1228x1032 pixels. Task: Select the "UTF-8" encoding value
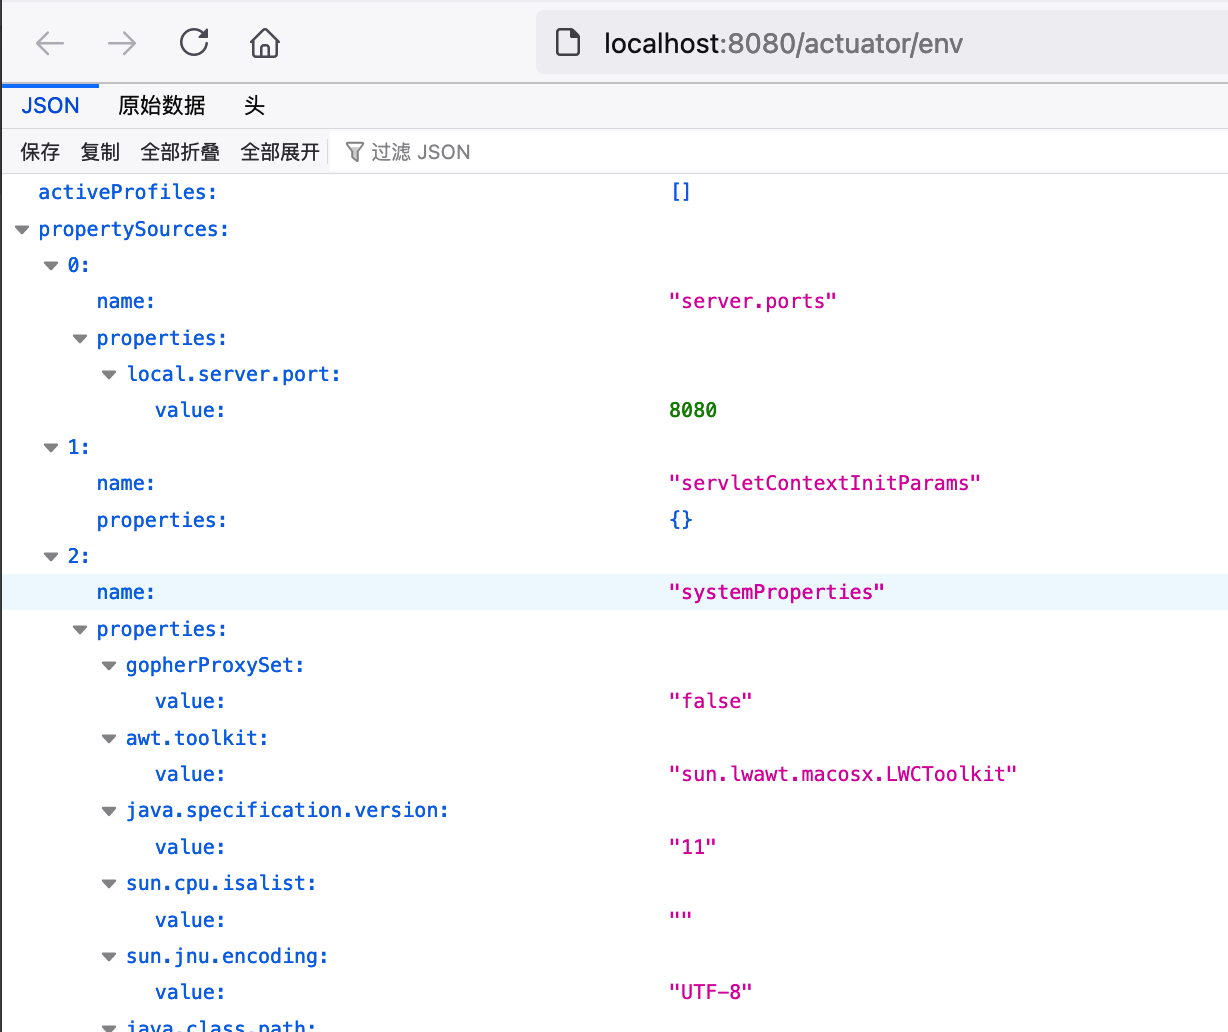pyautogui.click(x=710, y=992)
